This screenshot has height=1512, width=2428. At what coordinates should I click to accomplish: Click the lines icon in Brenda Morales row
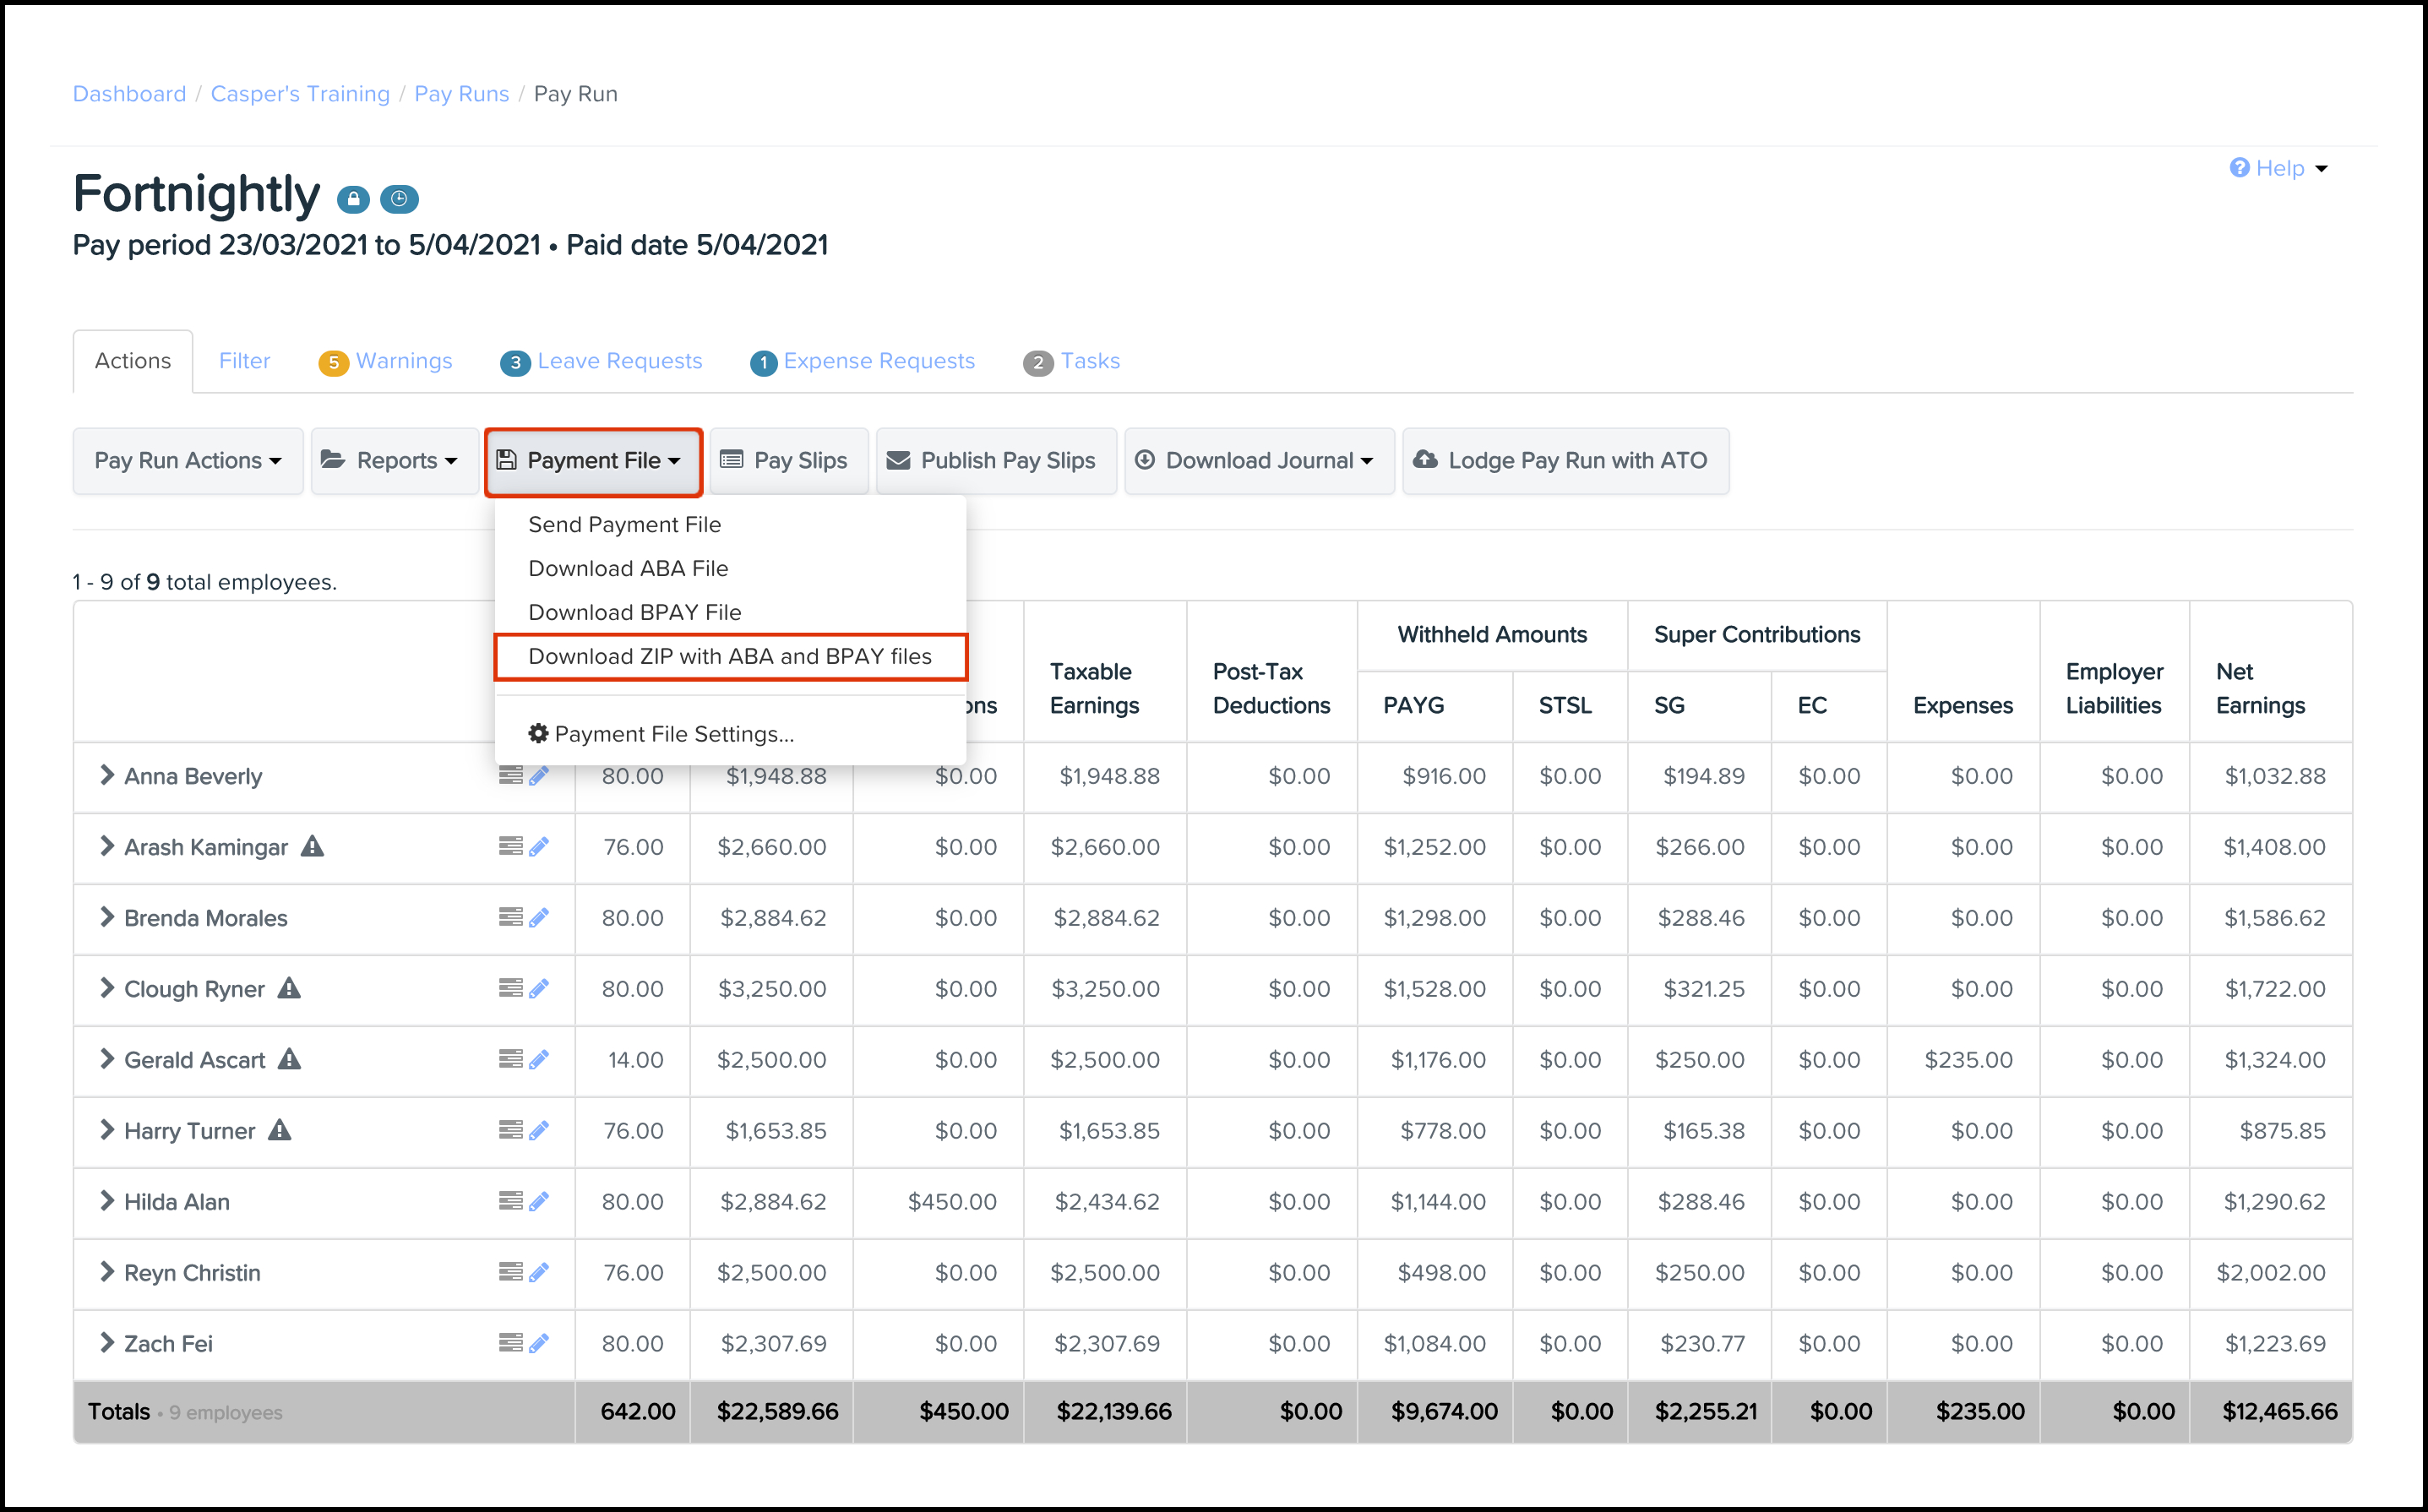coord(510,917)
